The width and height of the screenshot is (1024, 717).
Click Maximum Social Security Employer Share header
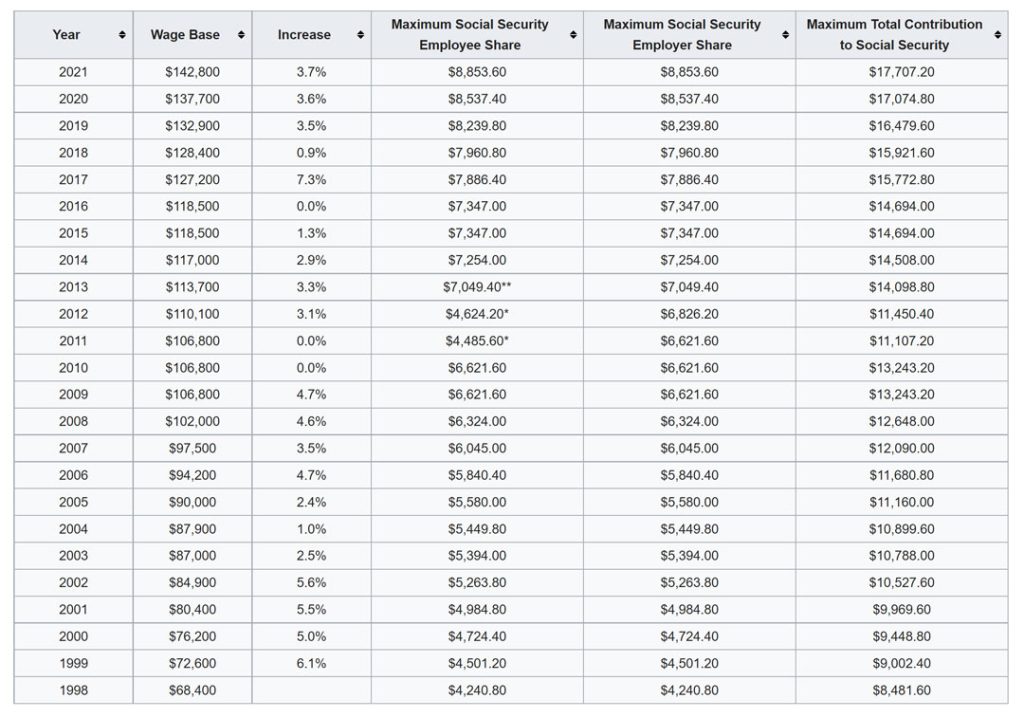(x=682, y=35)
